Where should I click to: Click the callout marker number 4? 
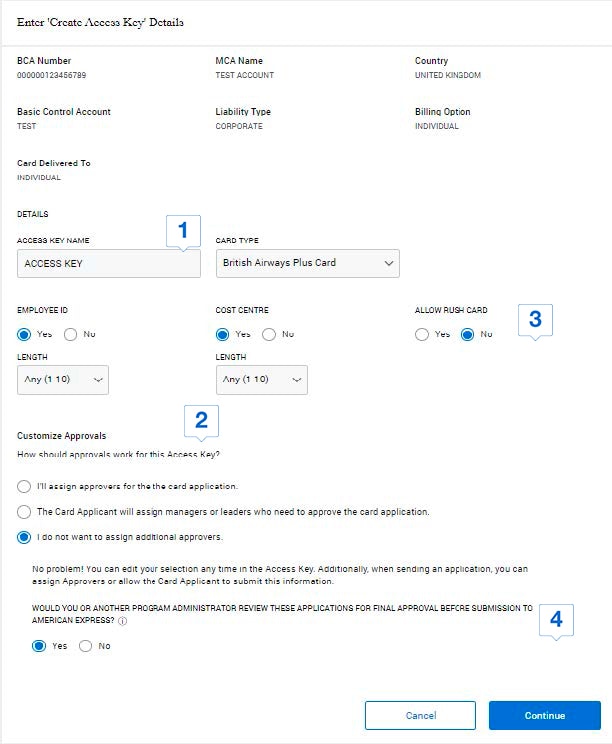[556, 620]
